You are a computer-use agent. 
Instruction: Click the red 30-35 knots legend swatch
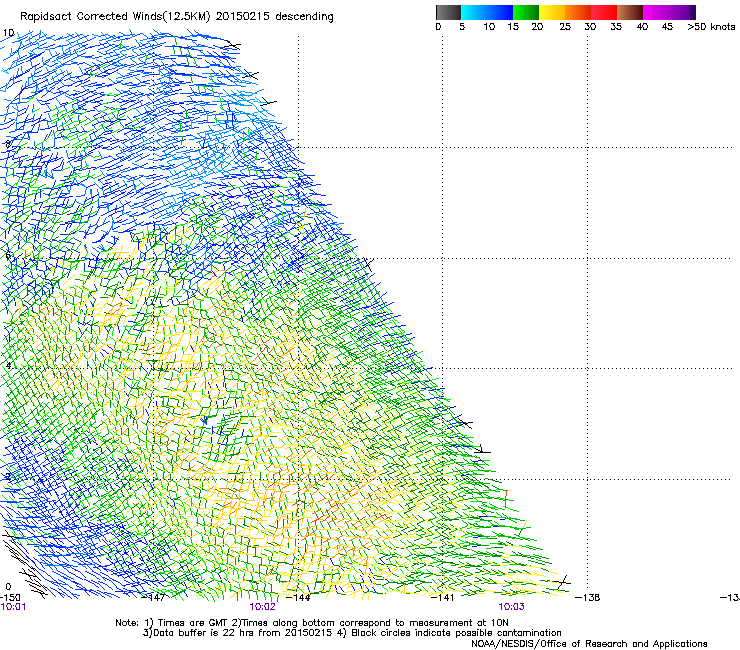(x=604, y=12)
